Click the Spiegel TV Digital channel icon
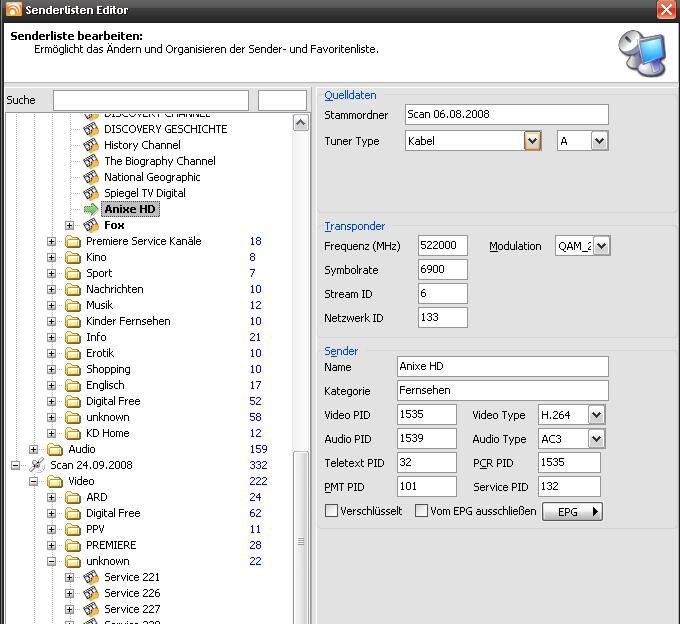 91,193
